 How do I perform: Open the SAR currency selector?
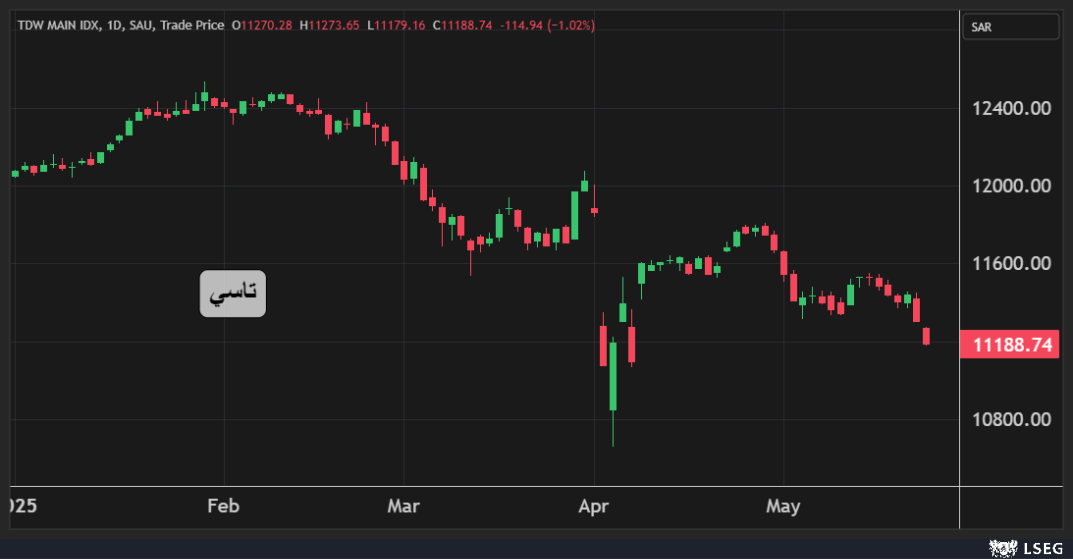(1009, 28)
